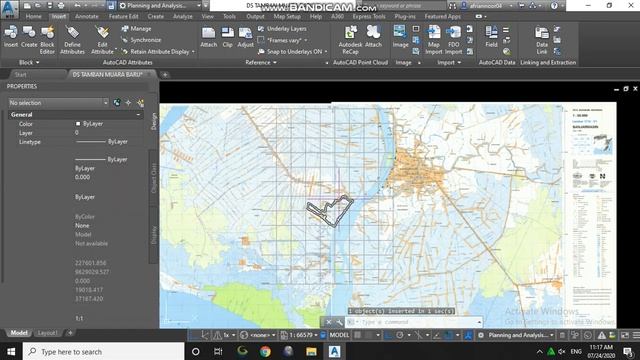
Task: Expand the Block panel
Action: [29, 62]
